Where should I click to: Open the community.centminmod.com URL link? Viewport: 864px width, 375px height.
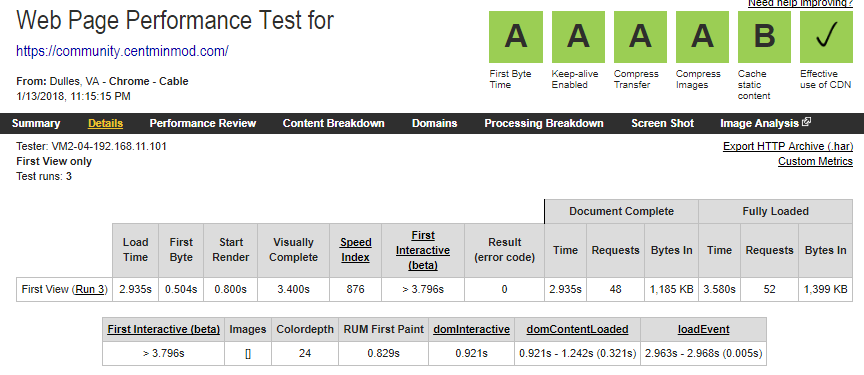[122, 51]
